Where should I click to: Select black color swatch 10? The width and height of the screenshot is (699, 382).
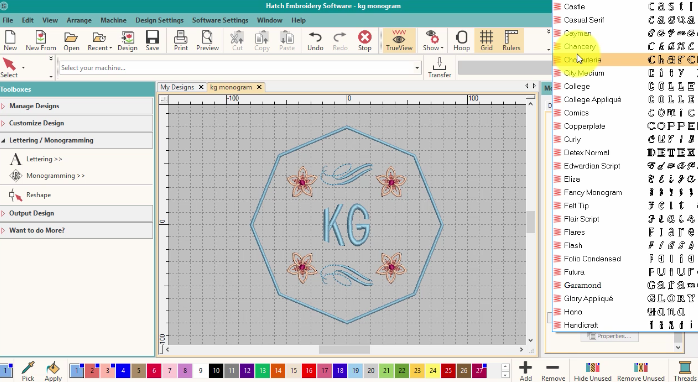pos(216,370)
